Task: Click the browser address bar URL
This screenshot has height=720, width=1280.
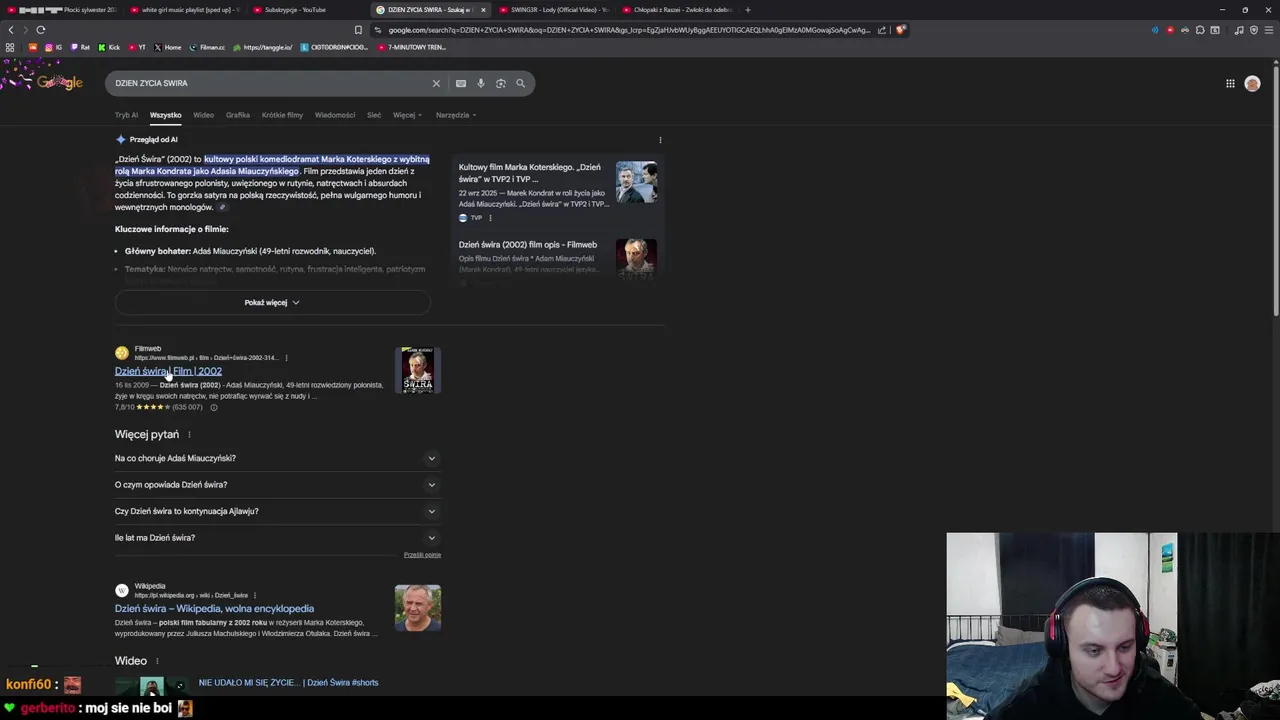Action: 628,30
